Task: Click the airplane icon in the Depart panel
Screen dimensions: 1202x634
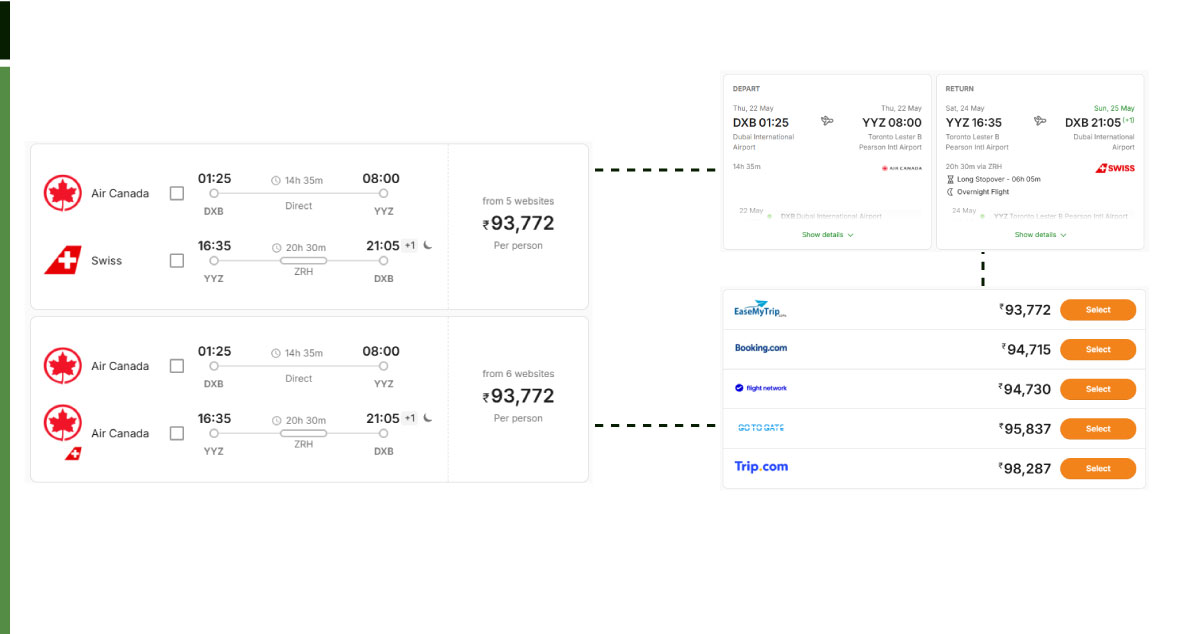Action: [827, 121]
